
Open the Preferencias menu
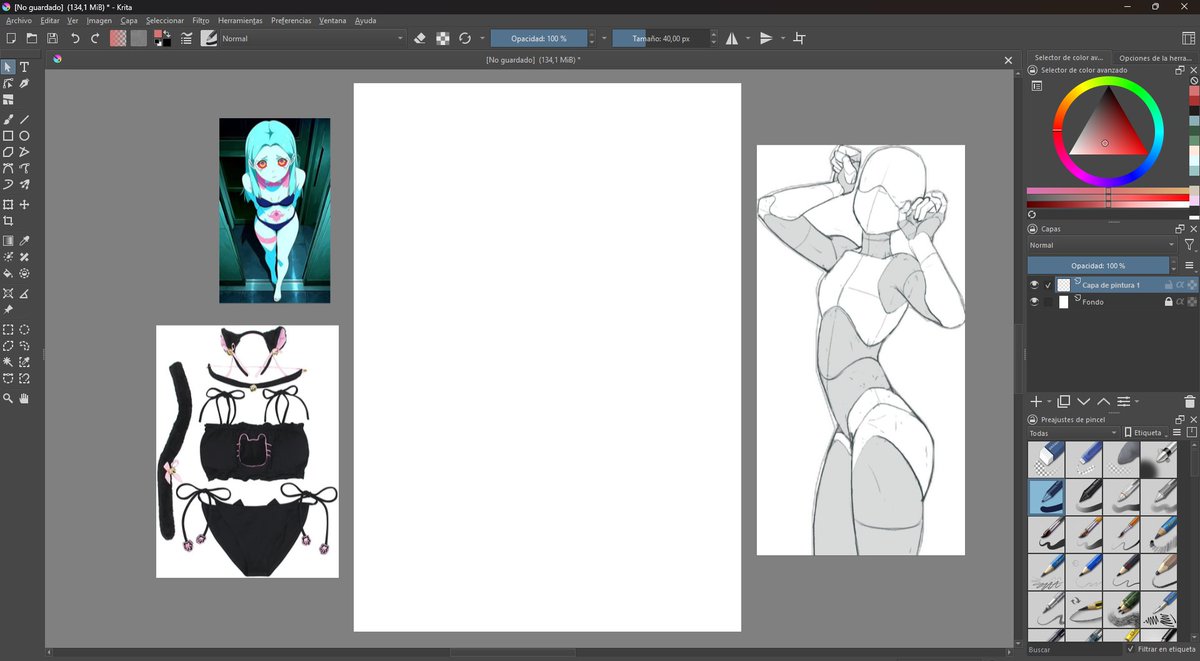(291, 20)
